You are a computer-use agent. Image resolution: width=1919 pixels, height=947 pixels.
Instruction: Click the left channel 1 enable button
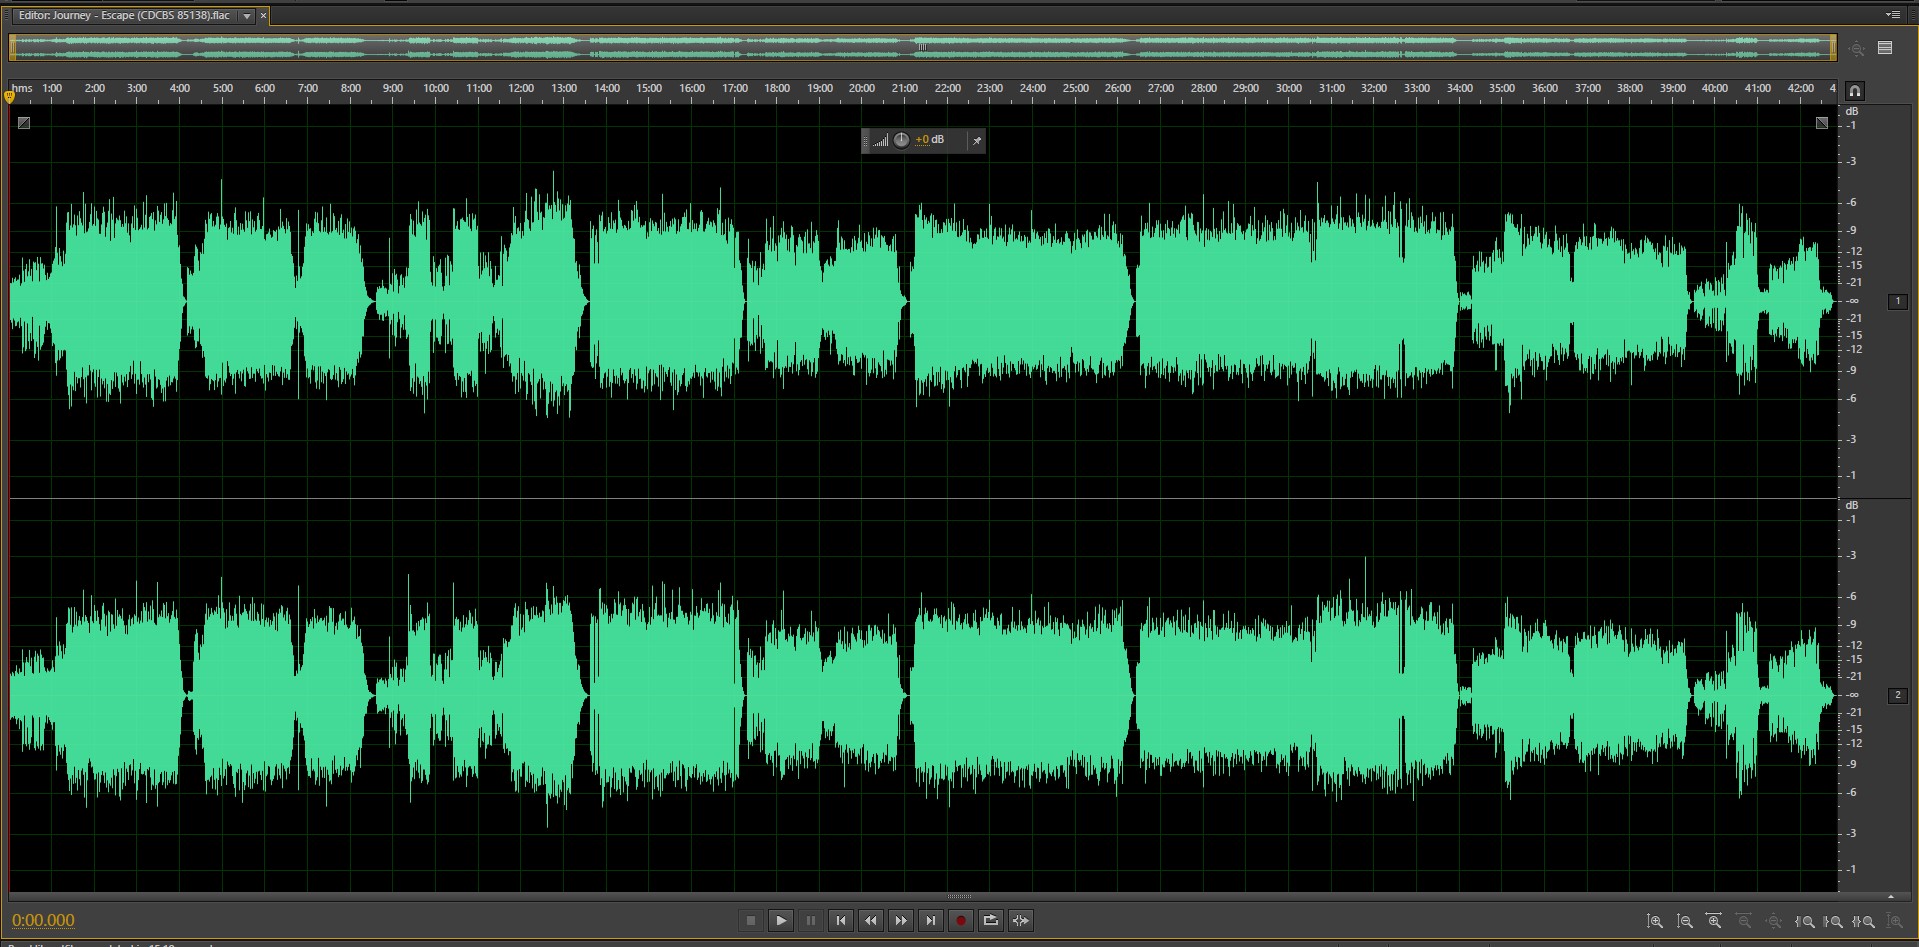tap(1897, 301)
